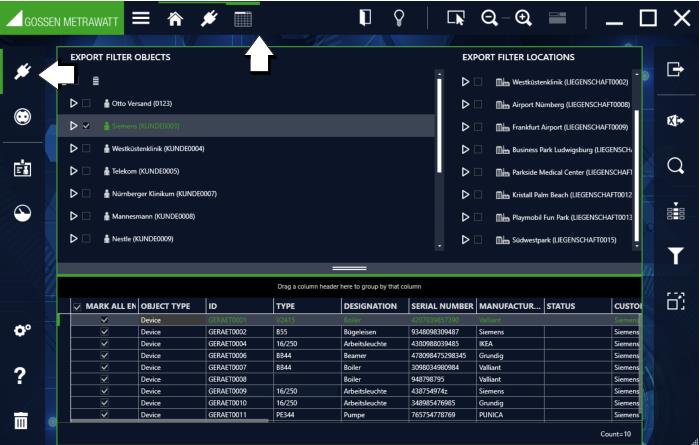
Task: Uncheck the Siemens customer checkbox
Action: (86, 126)
